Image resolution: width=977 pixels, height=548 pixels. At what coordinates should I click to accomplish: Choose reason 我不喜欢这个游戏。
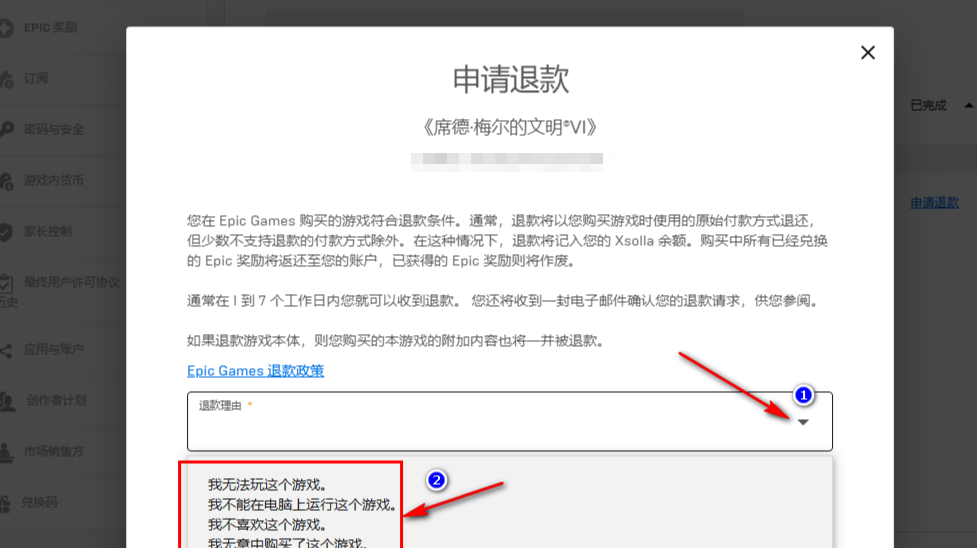(x=267, y=524)
